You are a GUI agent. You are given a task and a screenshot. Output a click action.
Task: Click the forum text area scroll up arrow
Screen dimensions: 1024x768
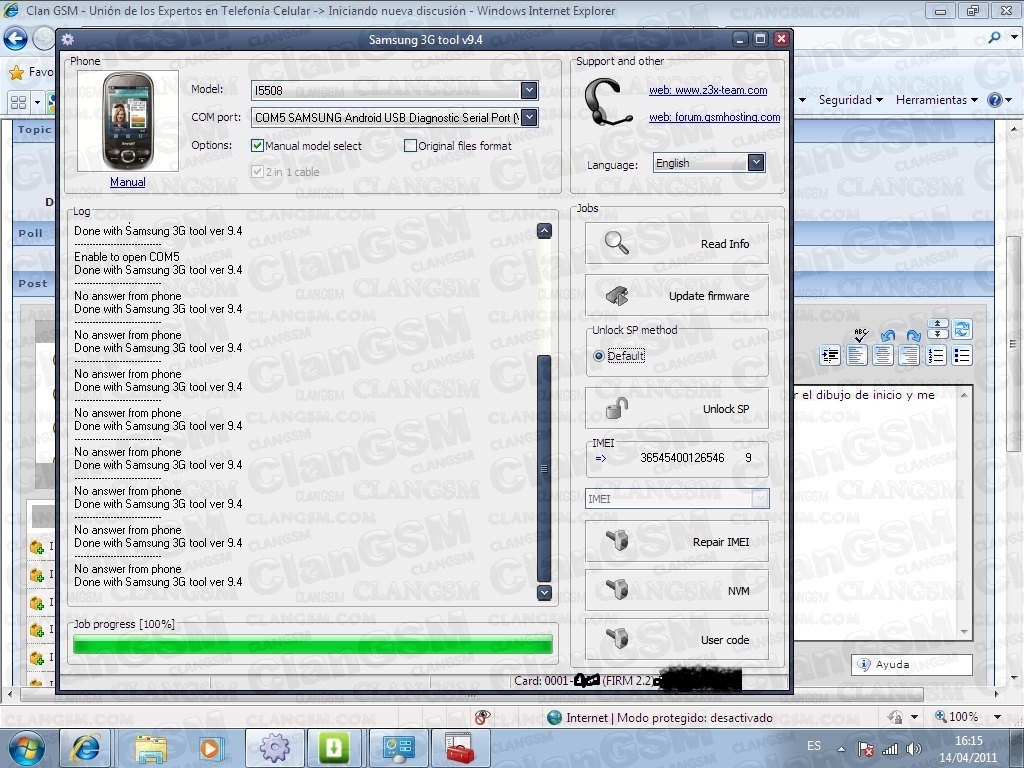point(964,395)
